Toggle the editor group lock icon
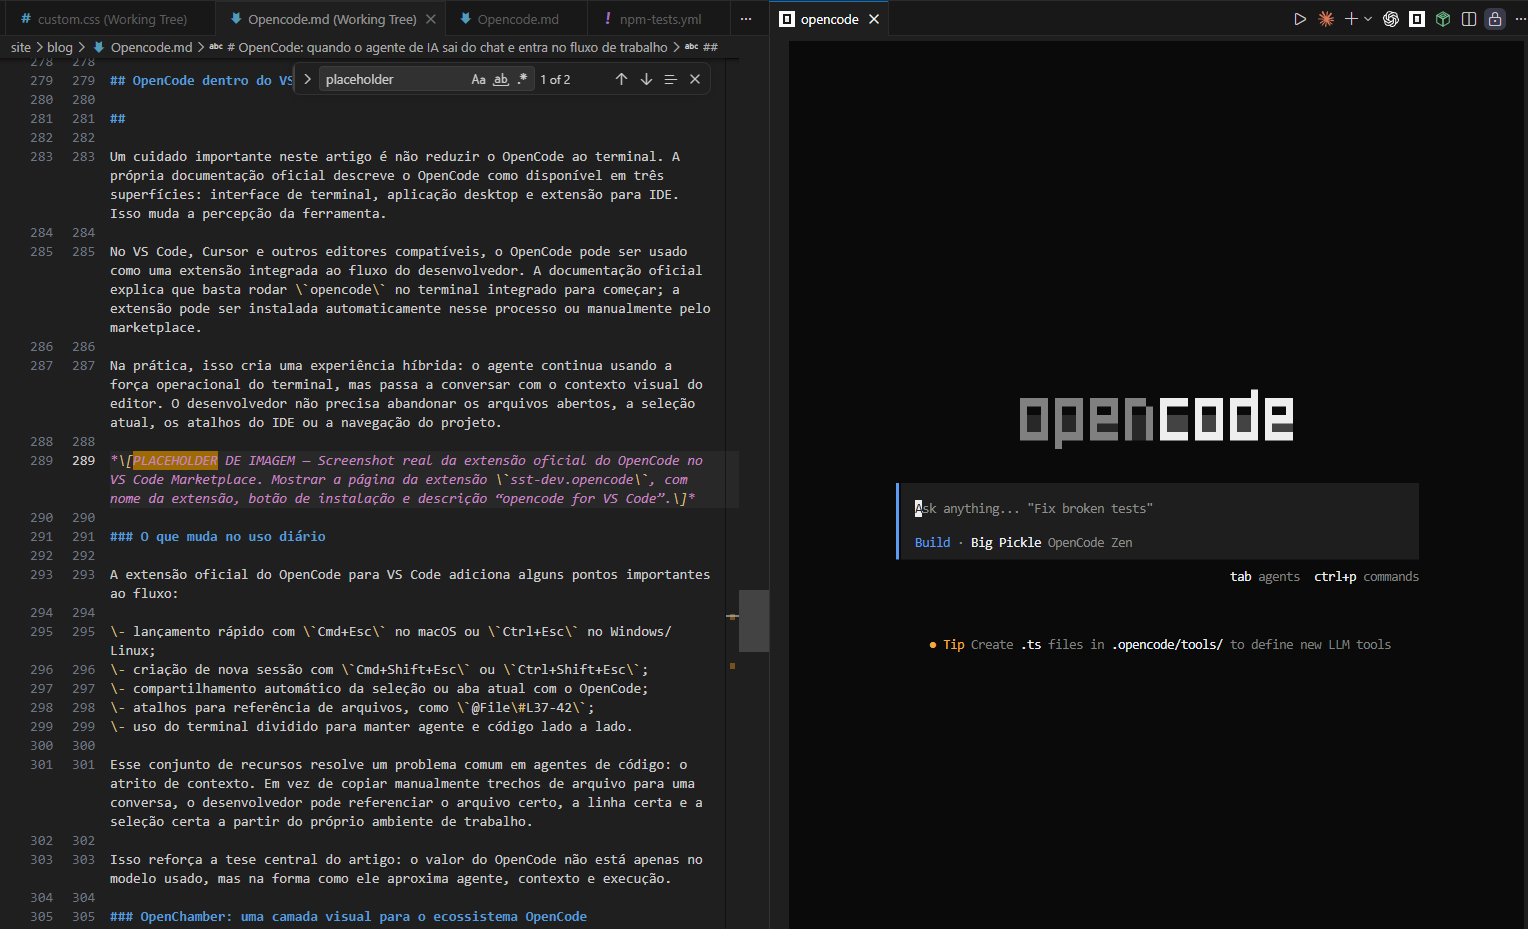The height and width of the screenshot is (929, 1528). click(x=1495, y=19)
